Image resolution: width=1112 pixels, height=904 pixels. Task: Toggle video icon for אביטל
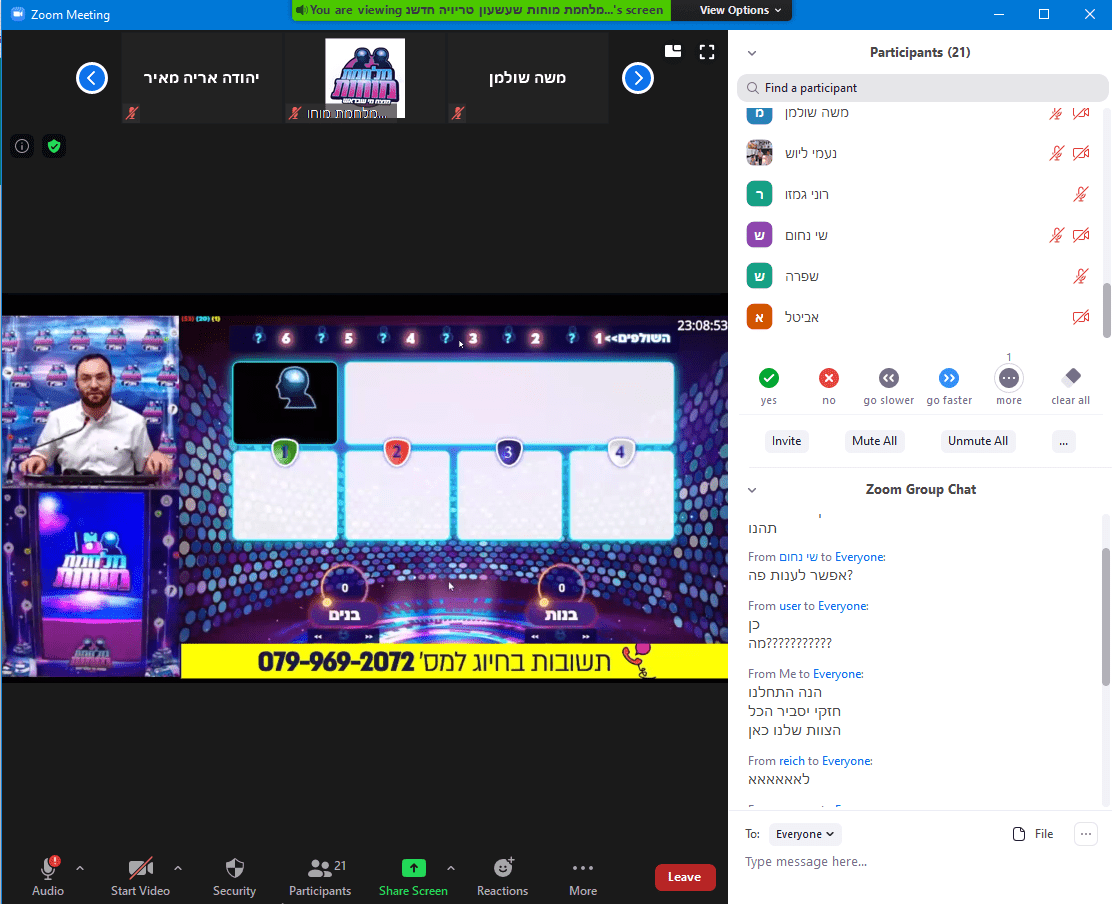(1081, 318)
